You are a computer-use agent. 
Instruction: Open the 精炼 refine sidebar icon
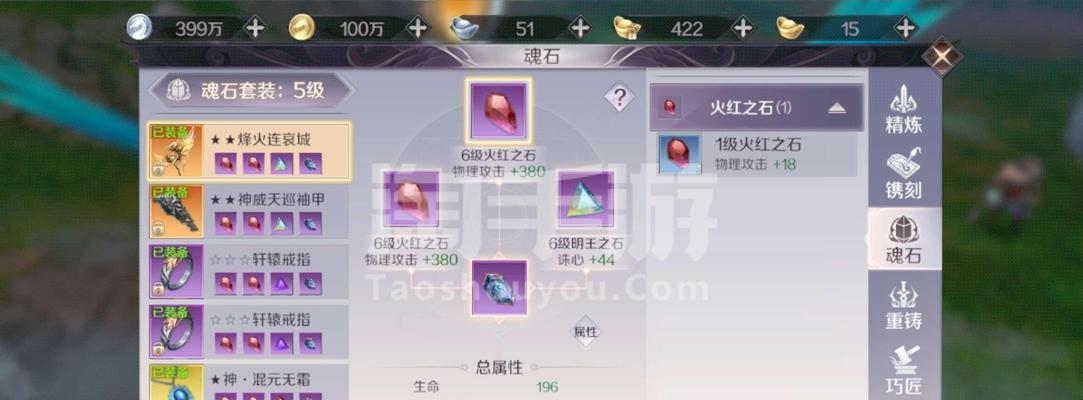pyautogui.click(x=903, y=111)
